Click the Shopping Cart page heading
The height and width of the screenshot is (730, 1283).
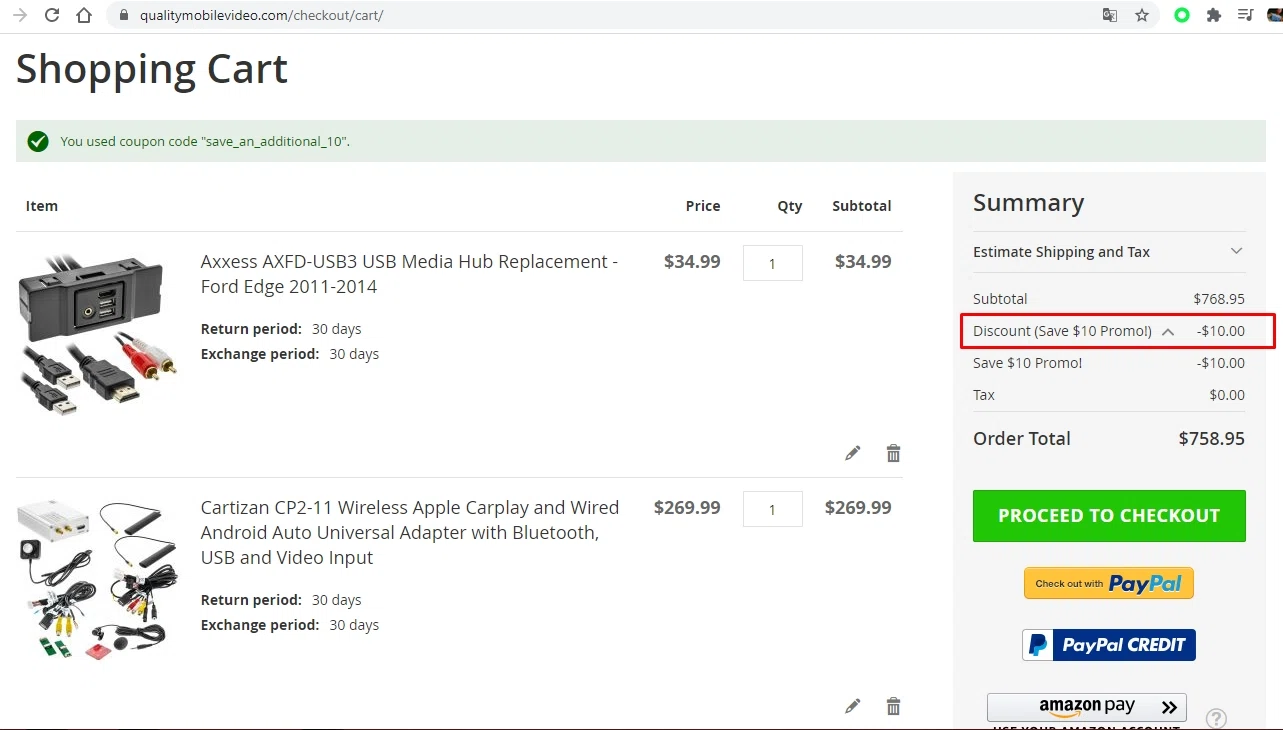tap(152, 70)
